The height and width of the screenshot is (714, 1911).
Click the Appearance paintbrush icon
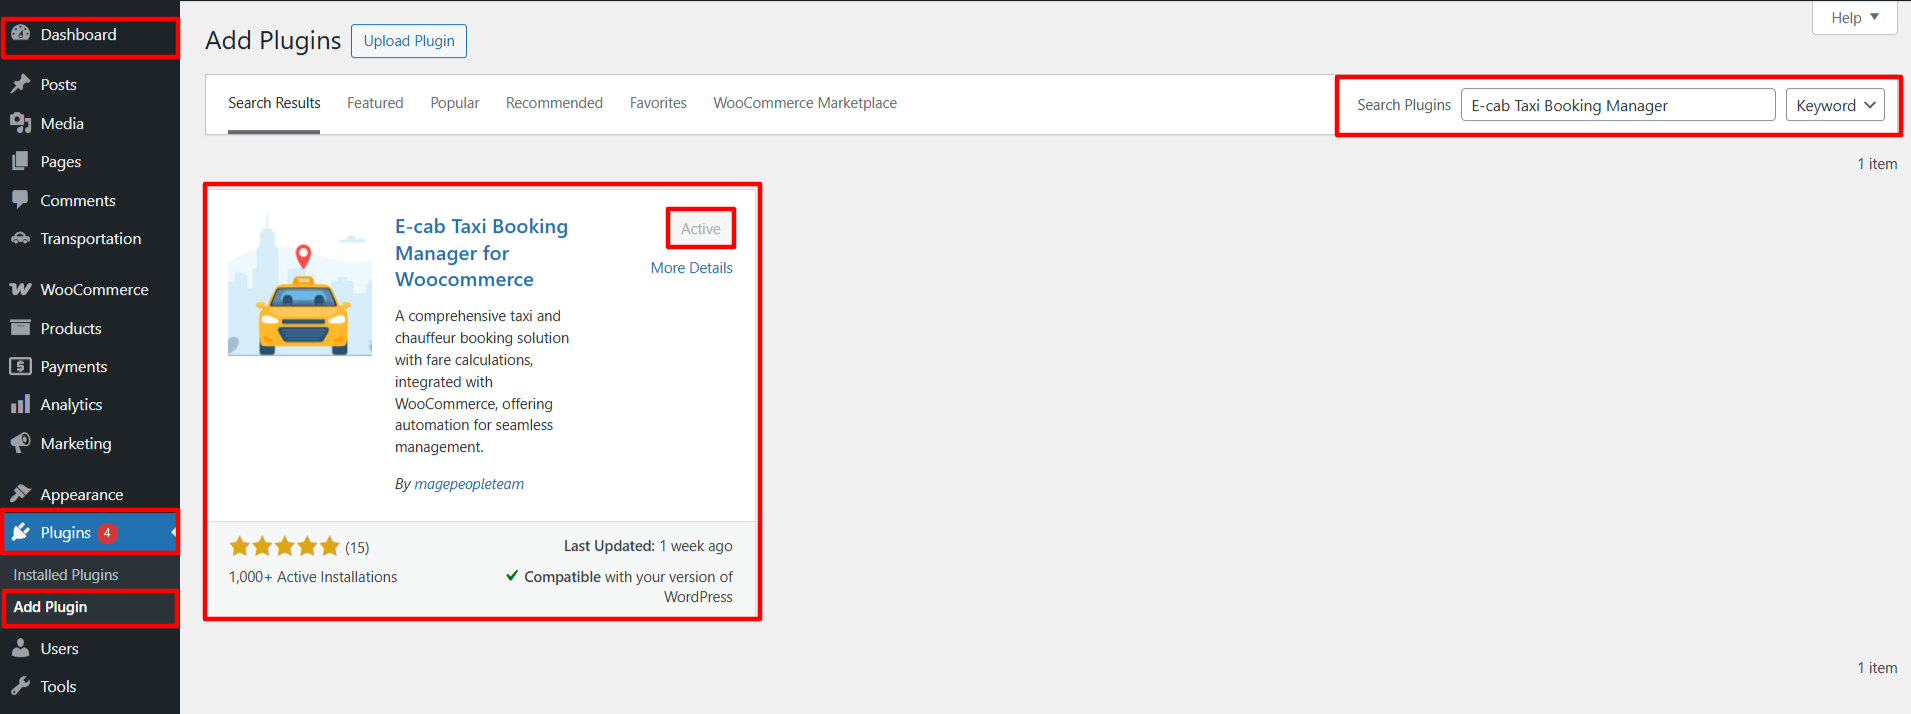point(20,494)
